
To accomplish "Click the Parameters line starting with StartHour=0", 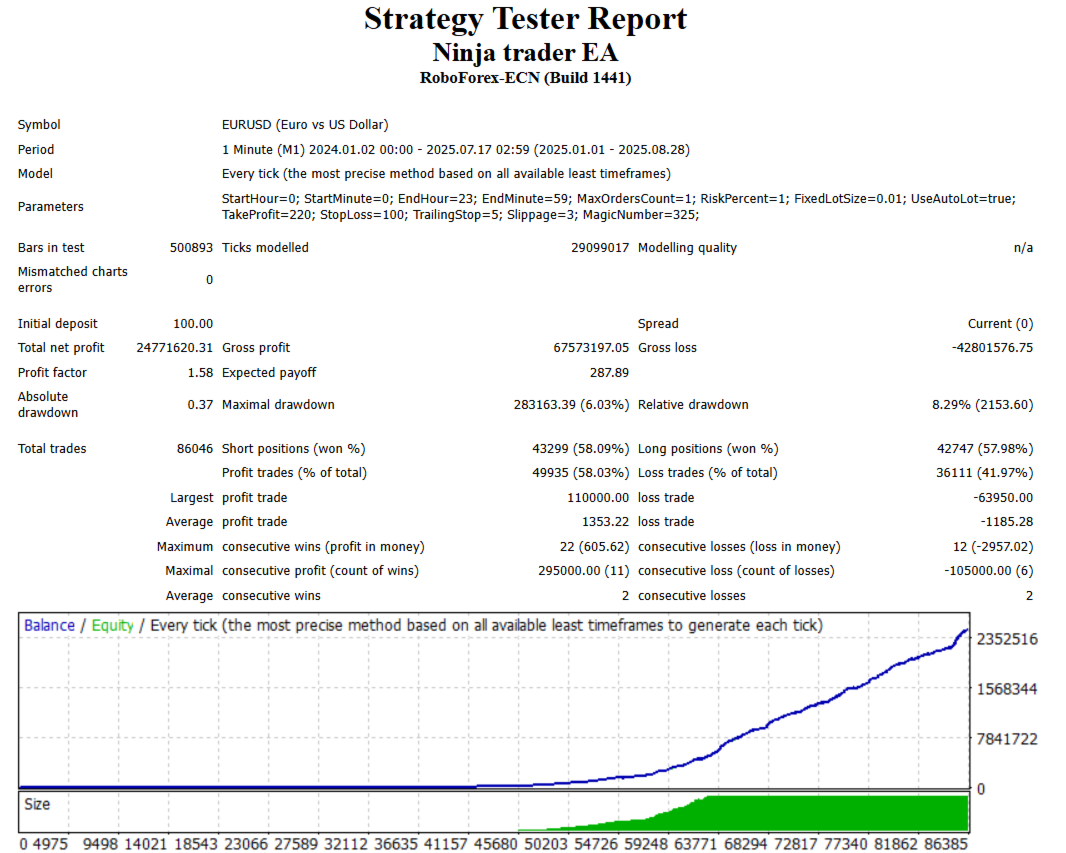I will (619, 198).
